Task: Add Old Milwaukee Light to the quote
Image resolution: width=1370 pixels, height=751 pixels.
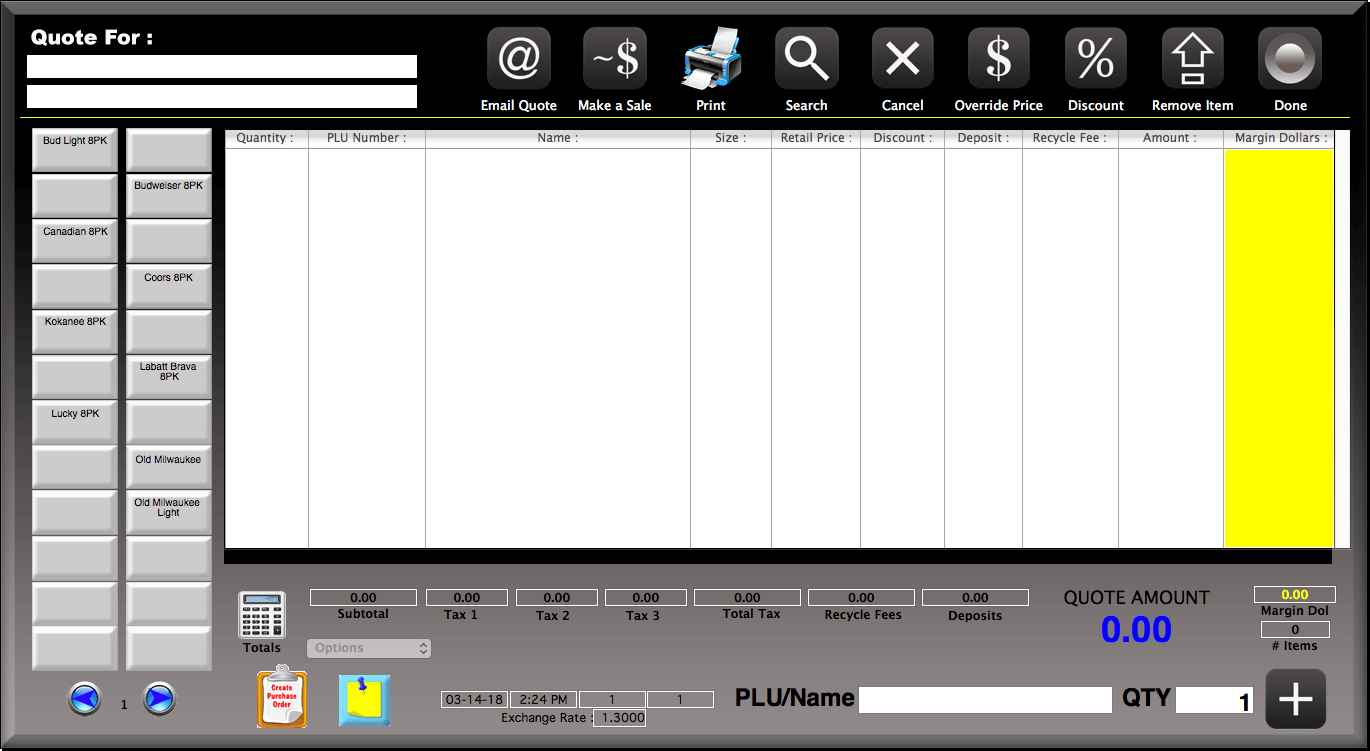Action: [x=168, y=511]
